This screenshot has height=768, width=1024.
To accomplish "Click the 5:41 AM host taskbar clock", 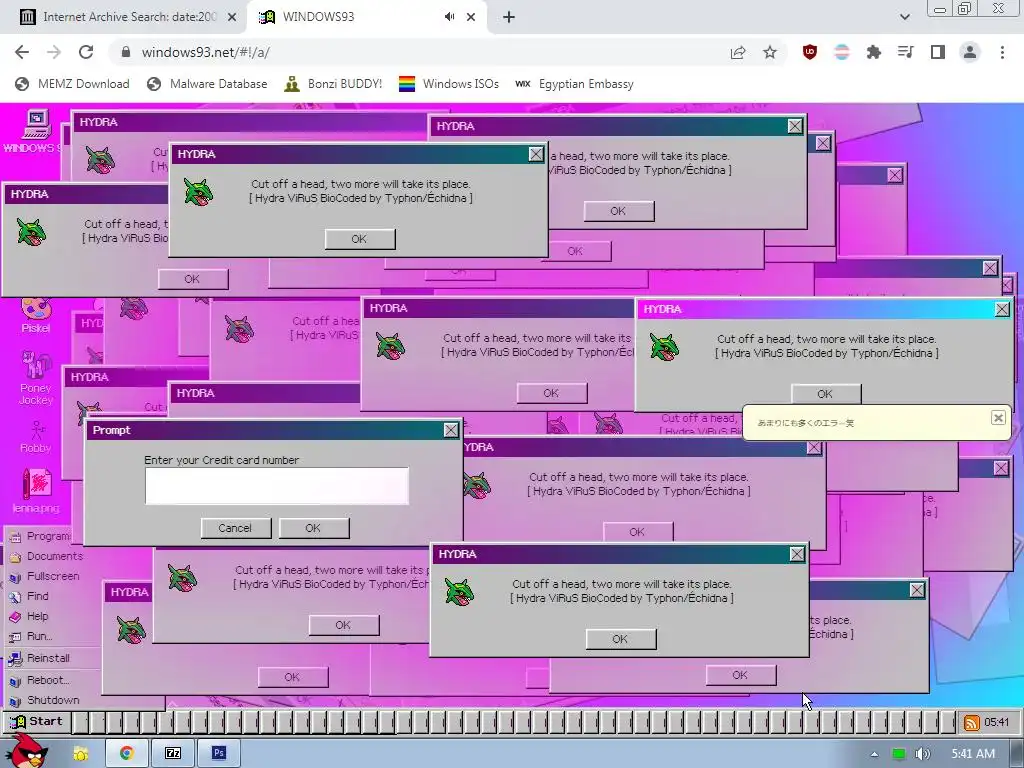I will click(x=973, y=754).
